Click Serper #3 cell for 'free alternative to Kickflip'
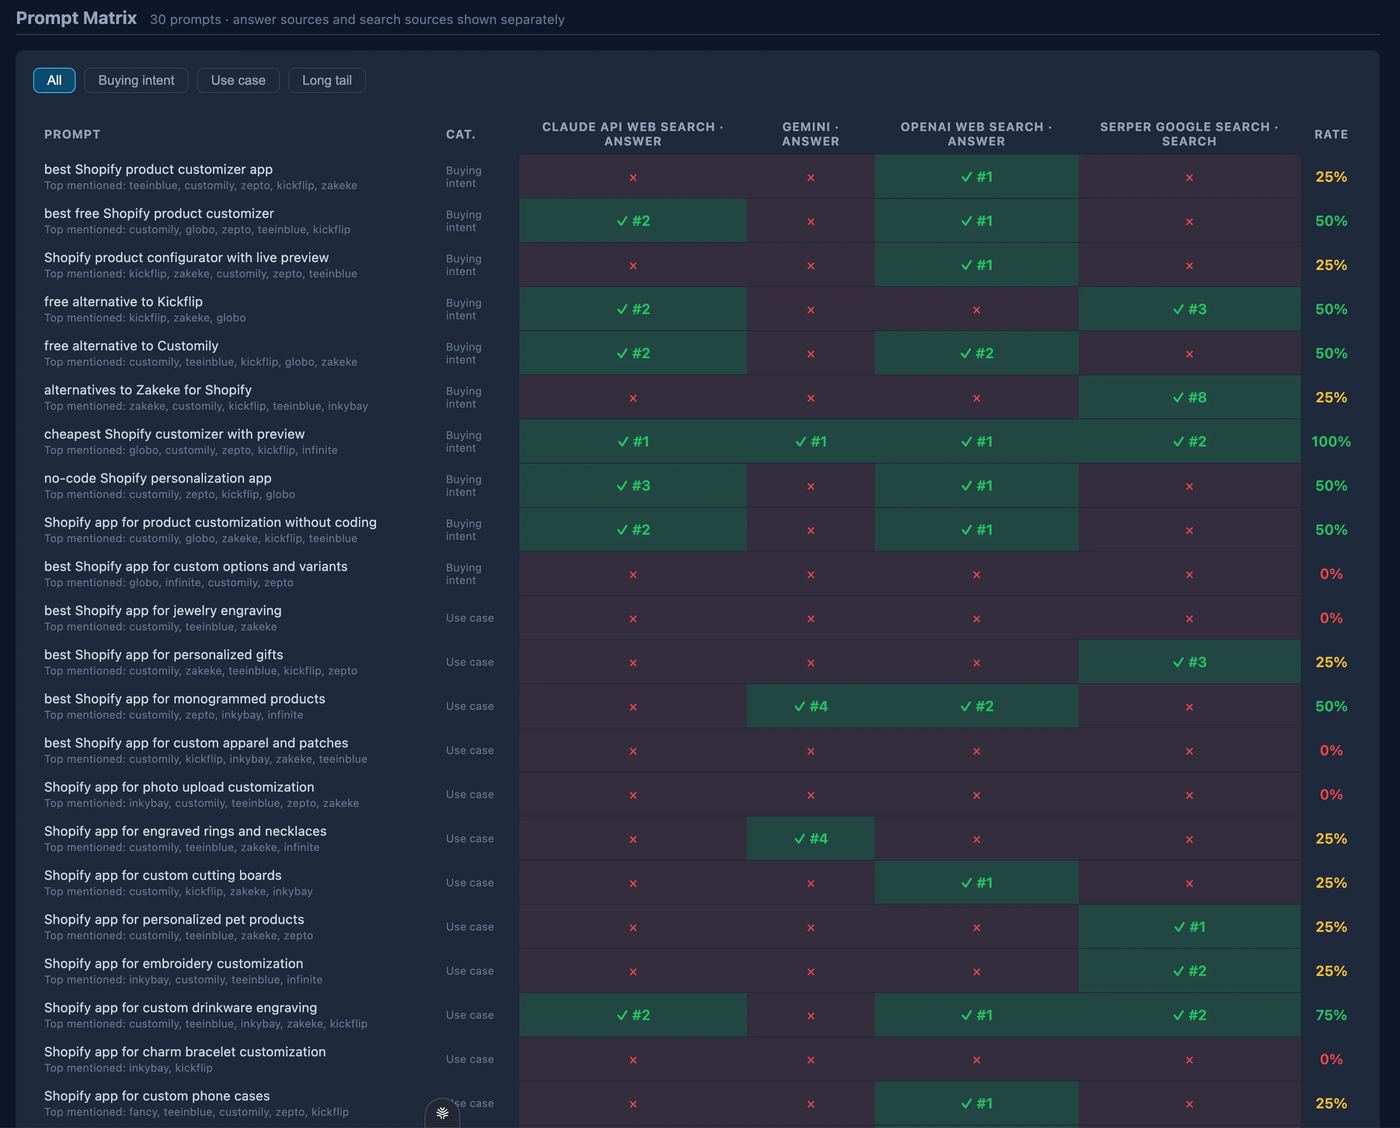This screenshot has height=1128, width=1400. coord(1189,309)
